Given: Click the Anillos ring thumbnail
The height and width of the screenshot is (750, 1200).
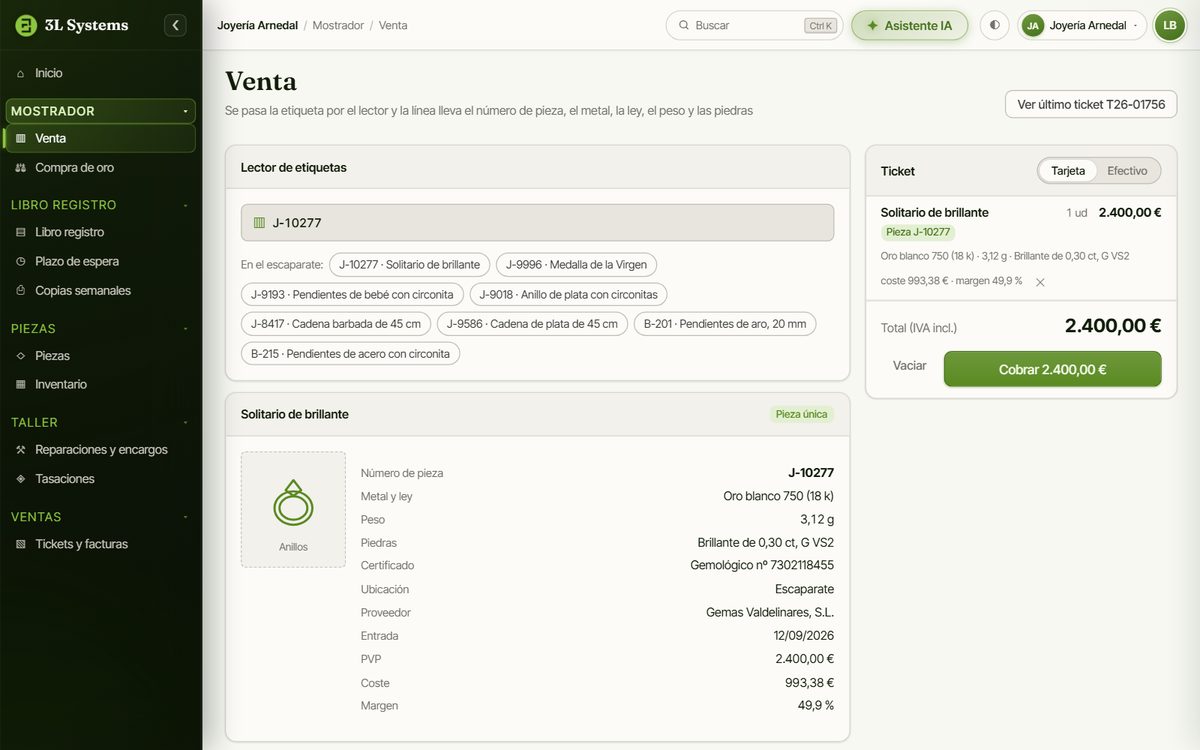Looking at the screenshot, I should coord(293,510).
